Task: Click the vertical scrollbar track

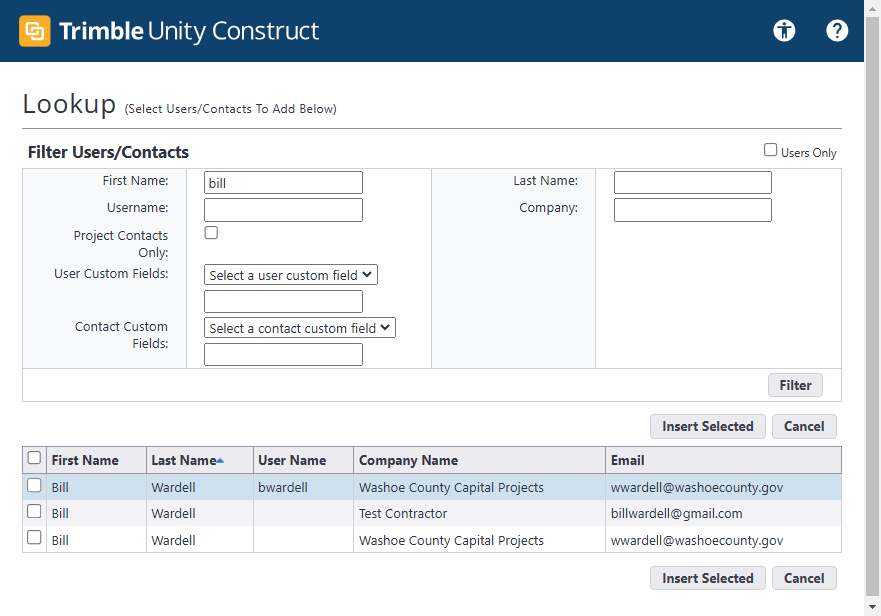Action: pyautogui.click(x=873, y=308)
